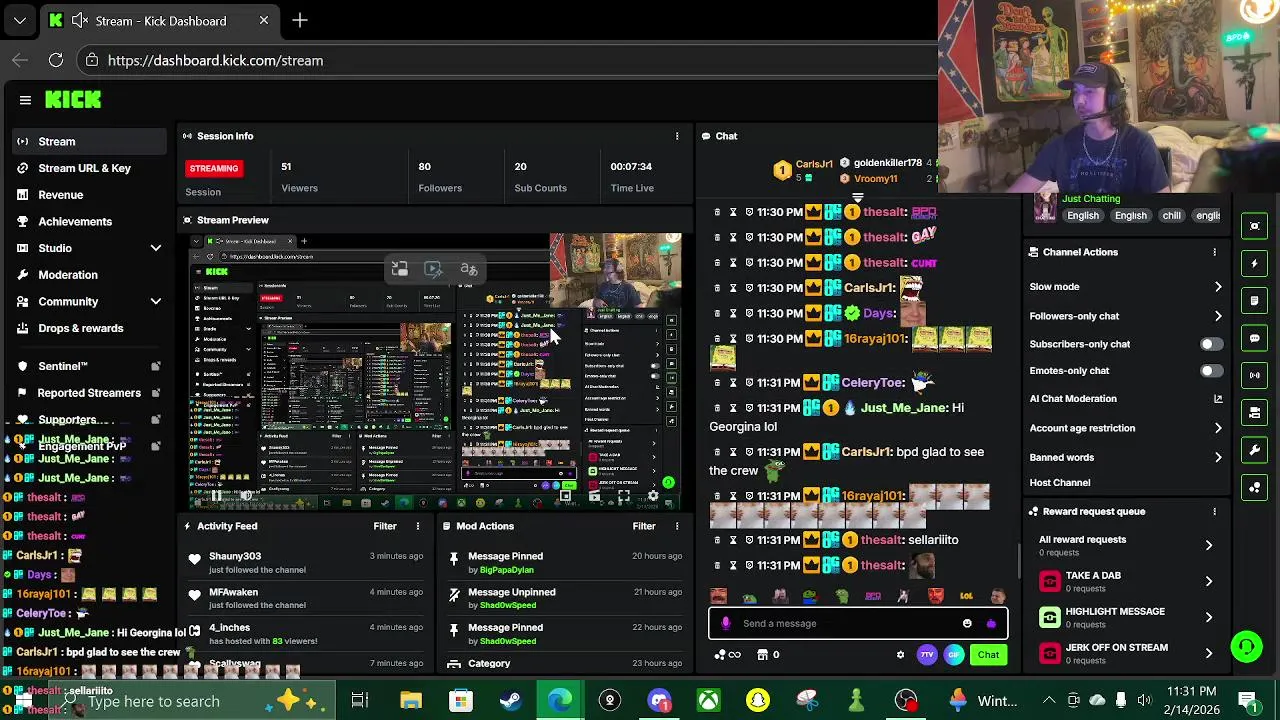Expand All reward requests
Viewport: 1280px width, 720px height.
pyautogui.click(x=1208, y=545)
